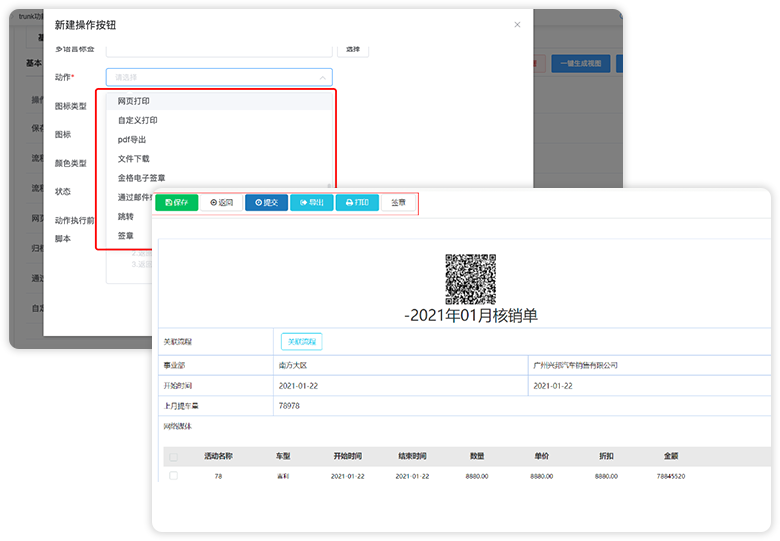Screen dimensions: 780x541
Task: Open the 动作 dropdown field
Action: (219, 77)
